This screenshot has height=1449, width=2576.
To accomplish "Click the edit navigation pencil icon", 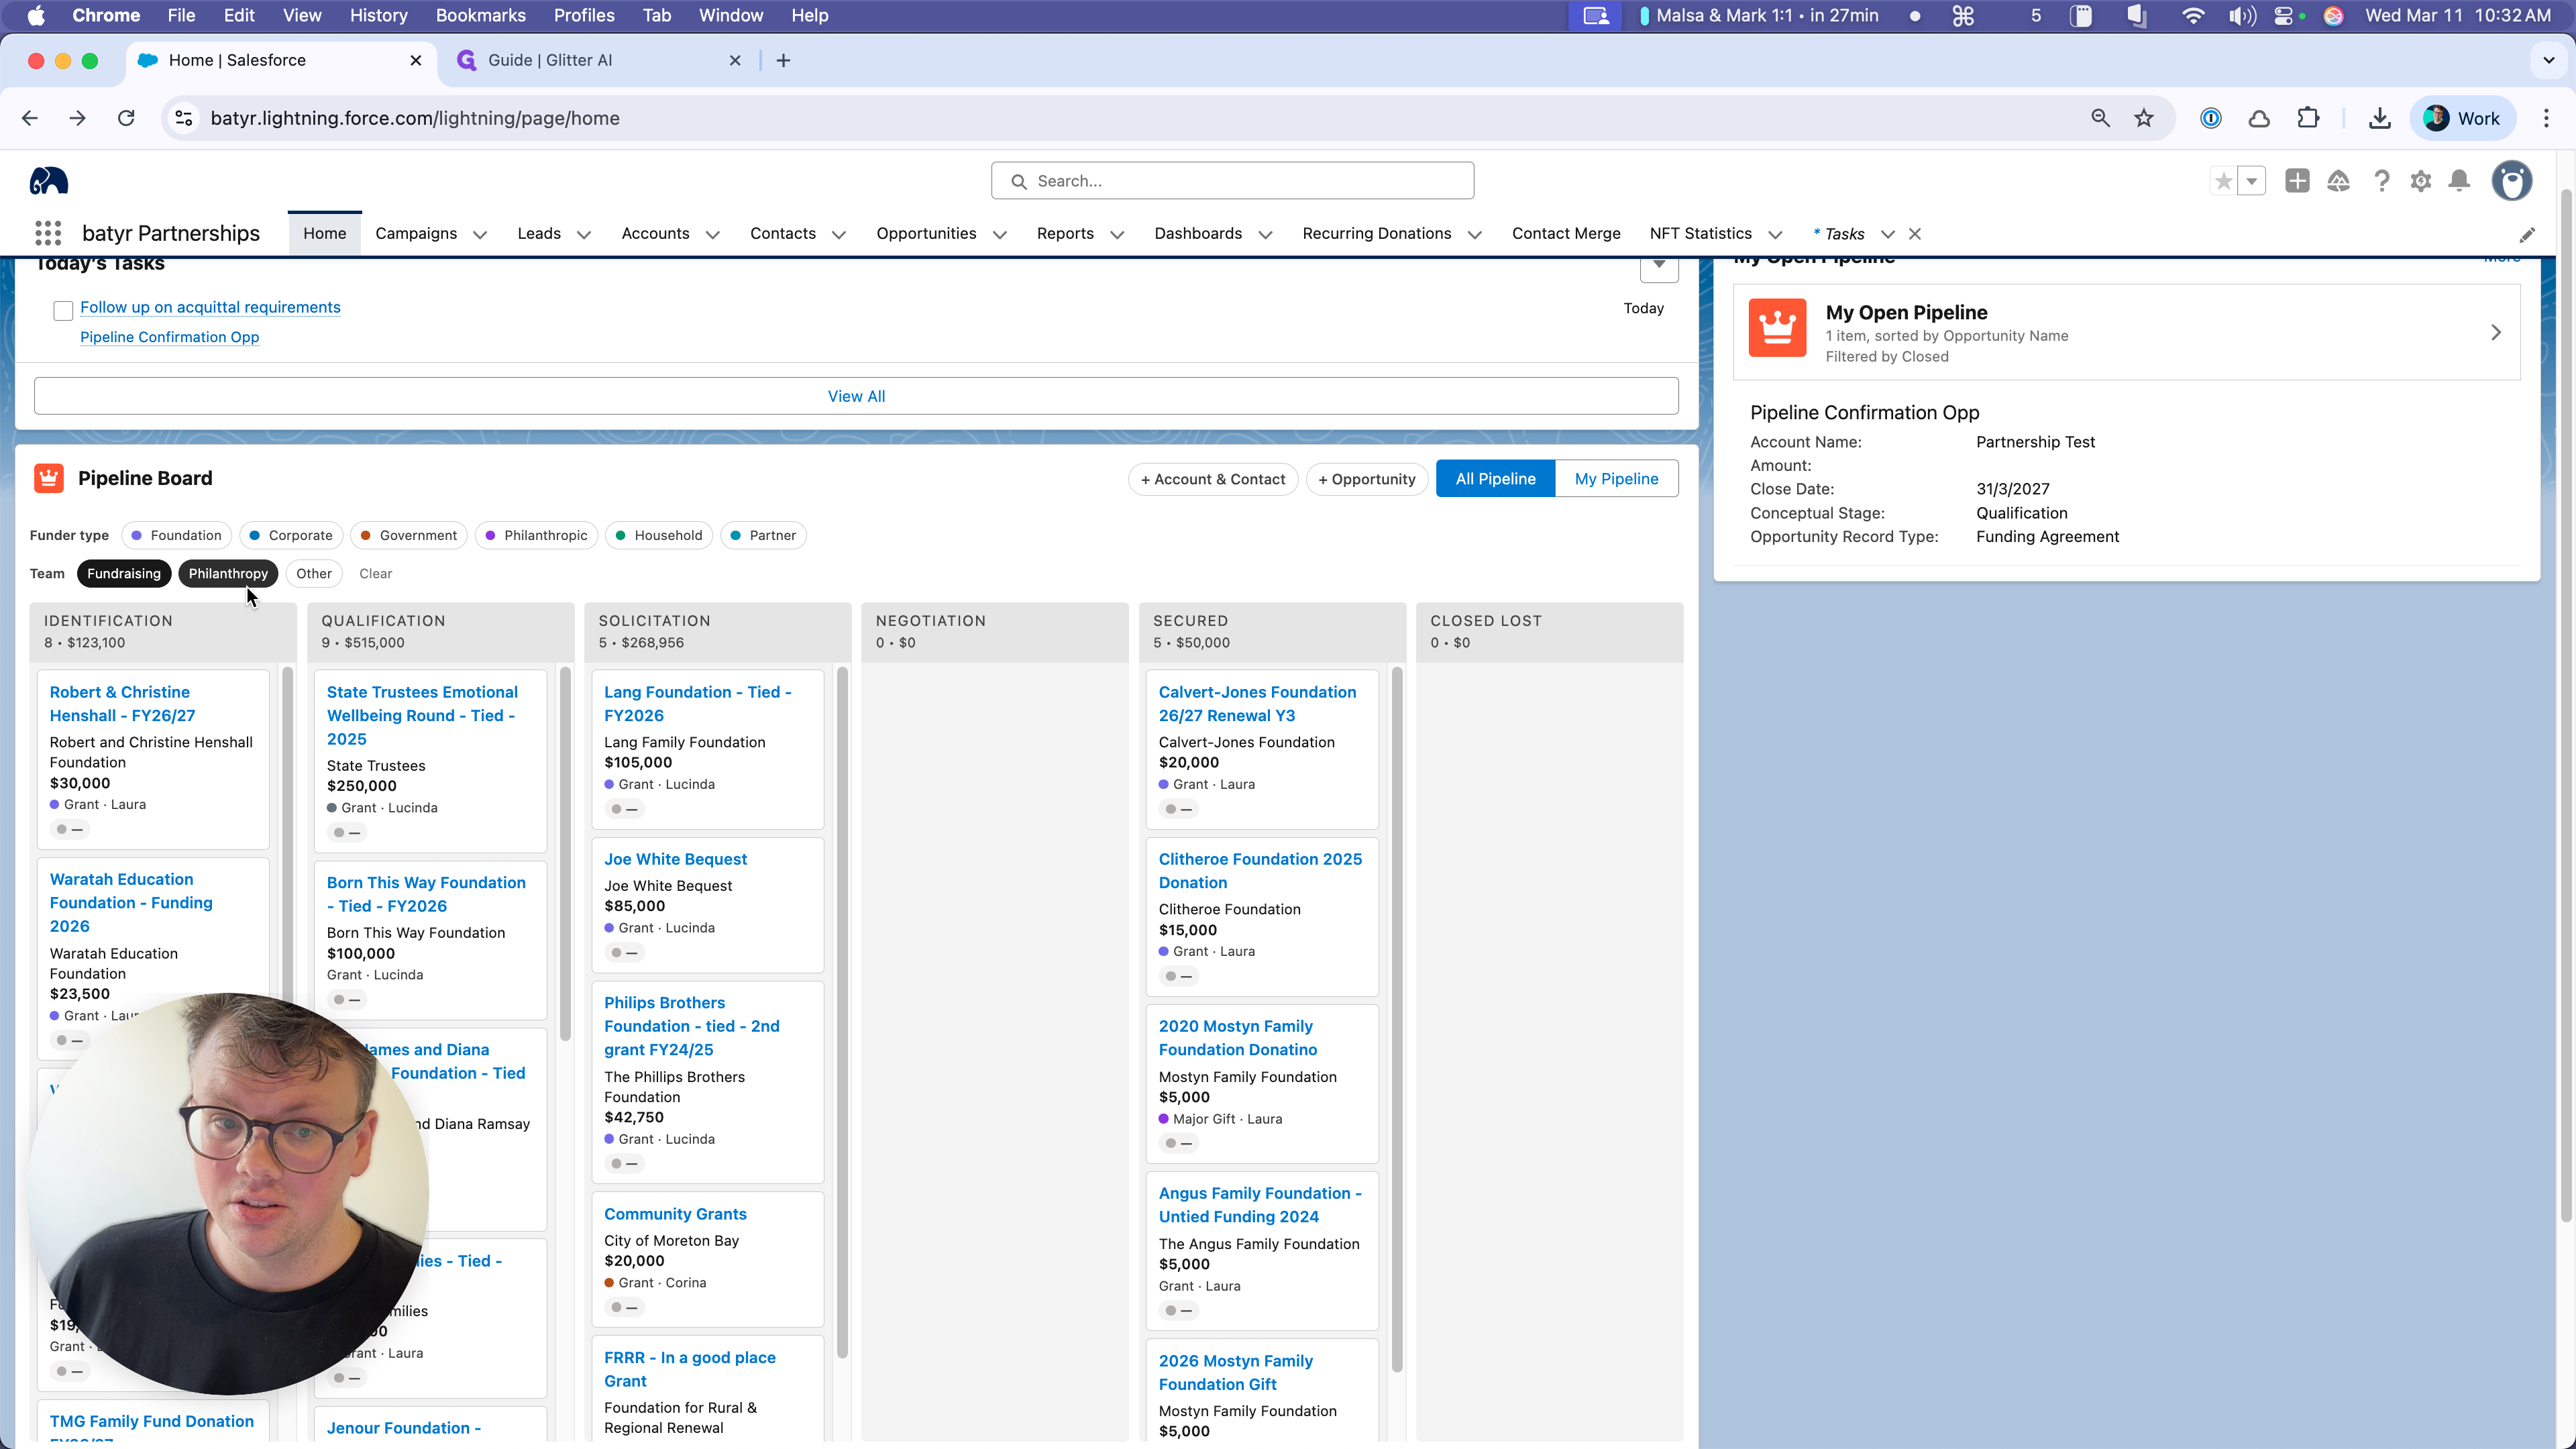I will (2527, 235).
